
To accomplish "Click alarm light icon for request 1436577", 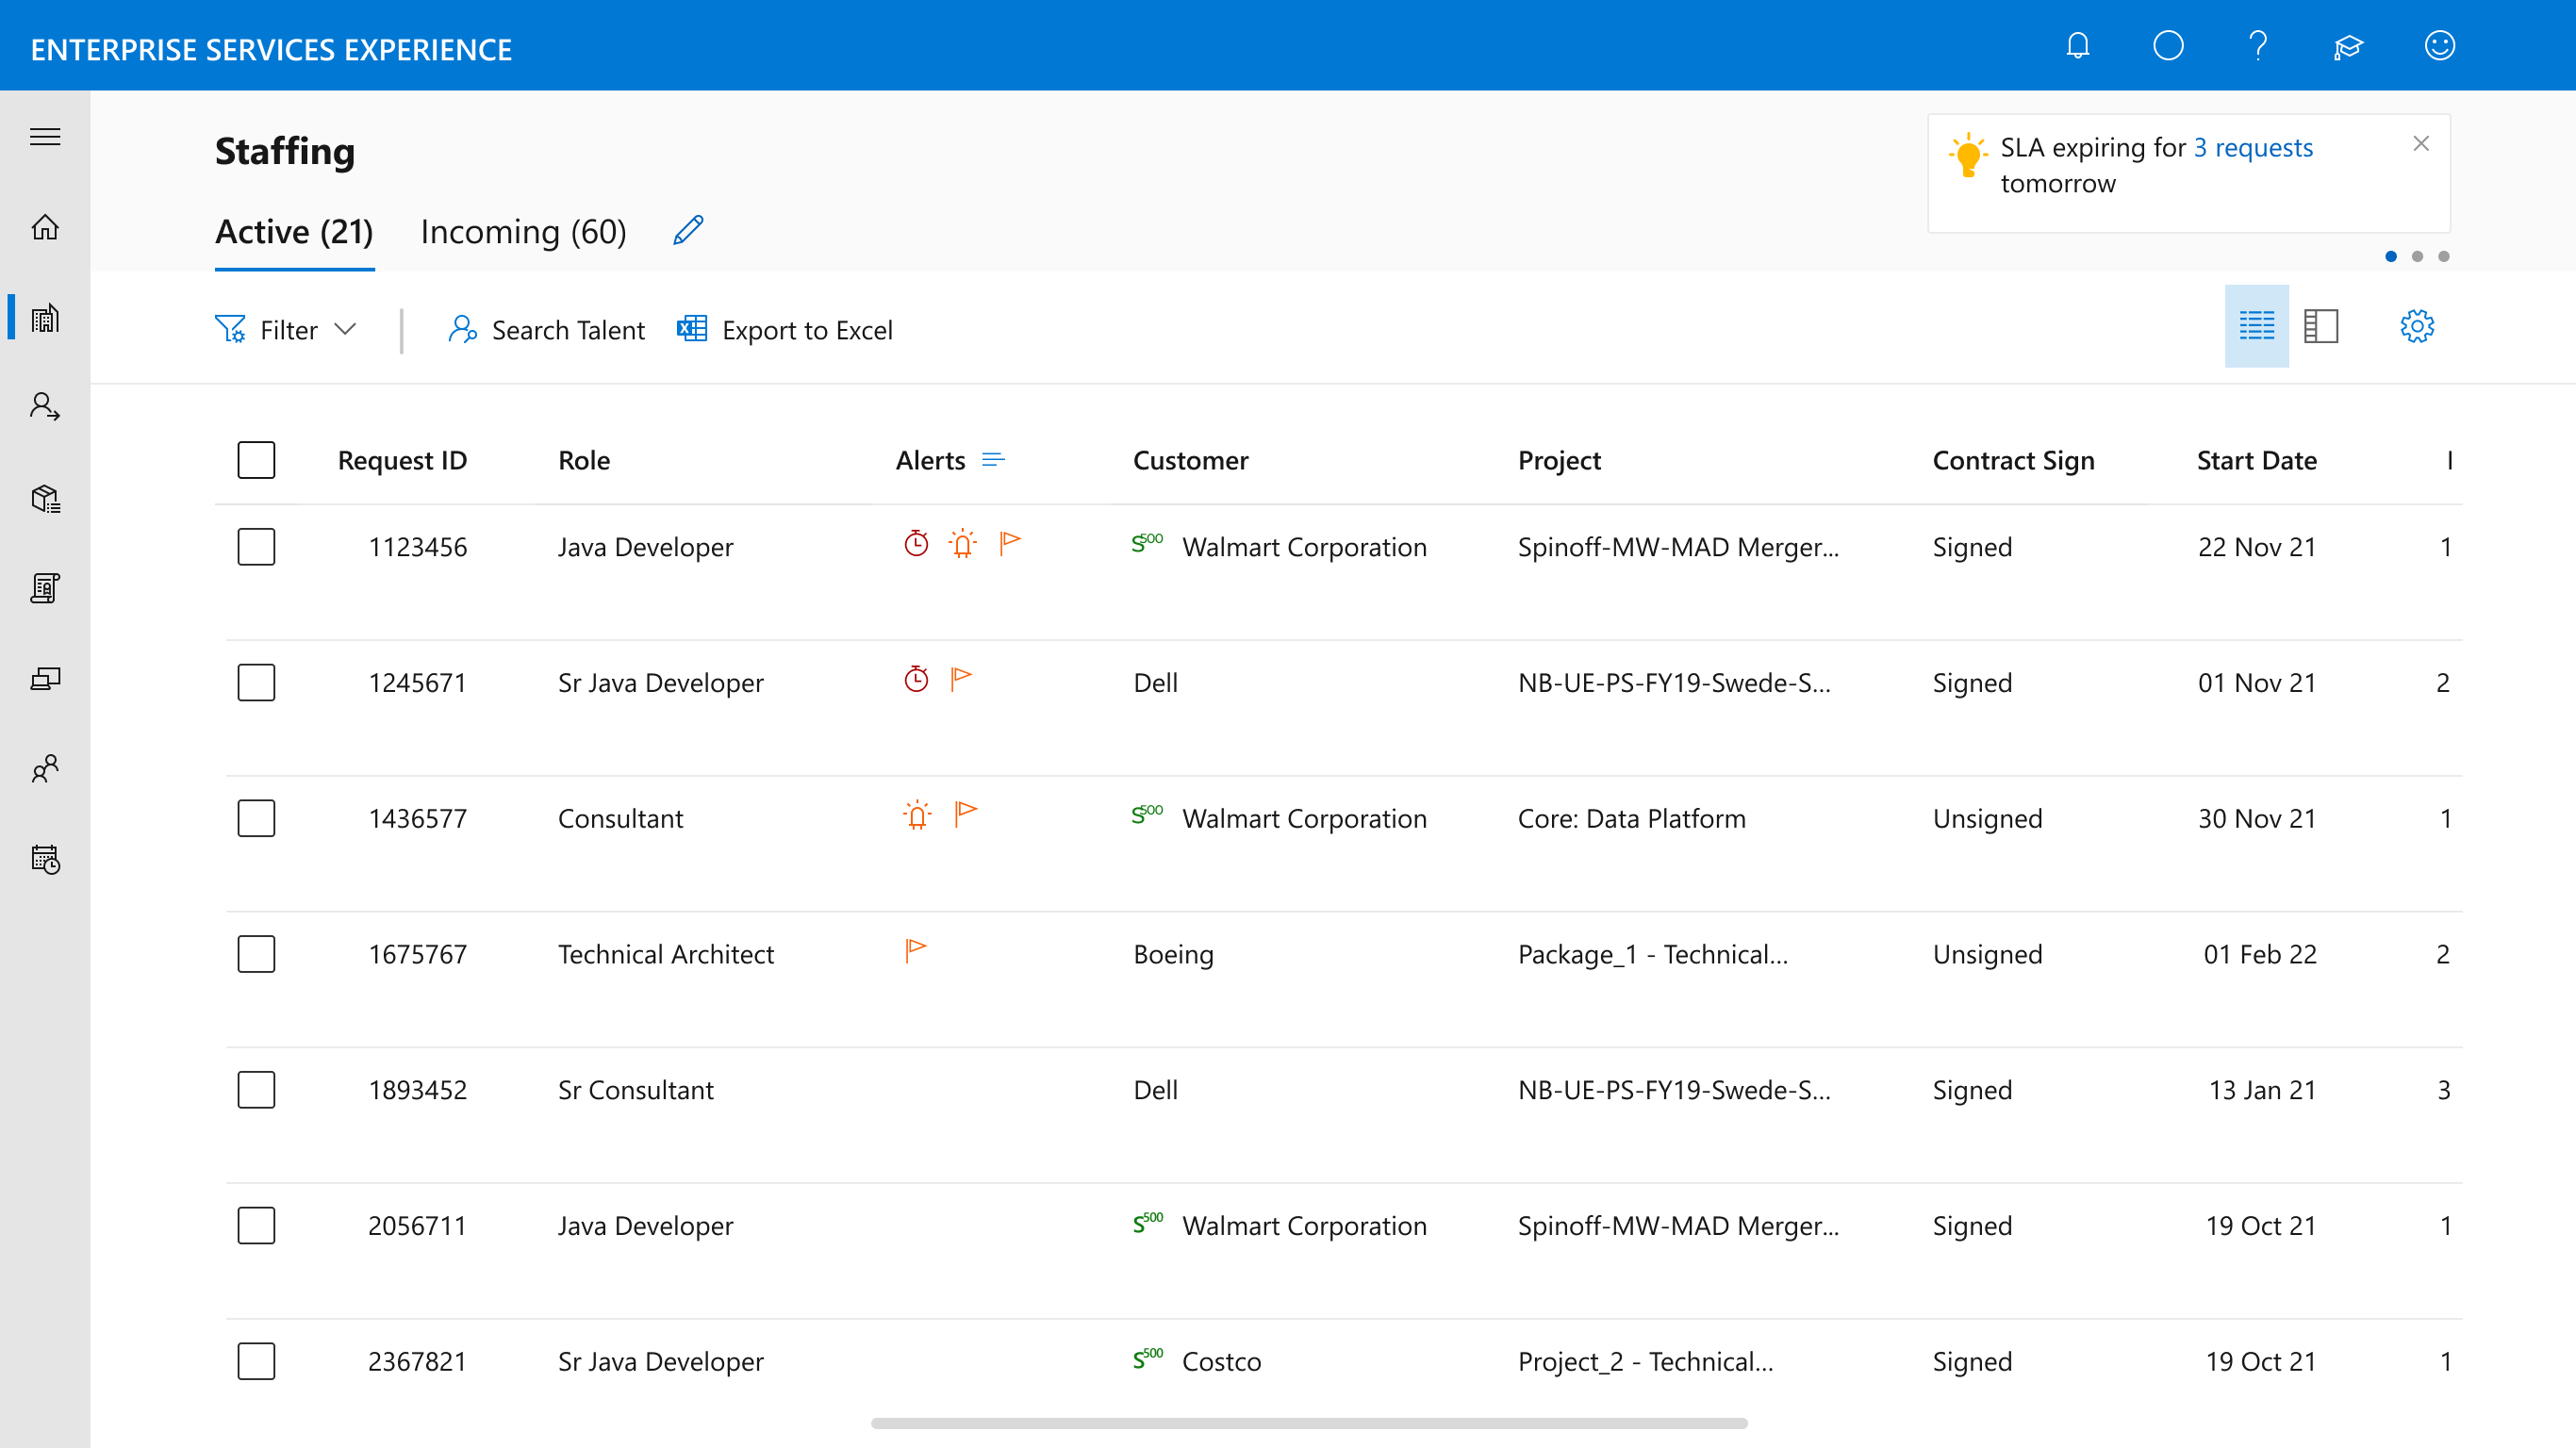I will pos(916,815).
